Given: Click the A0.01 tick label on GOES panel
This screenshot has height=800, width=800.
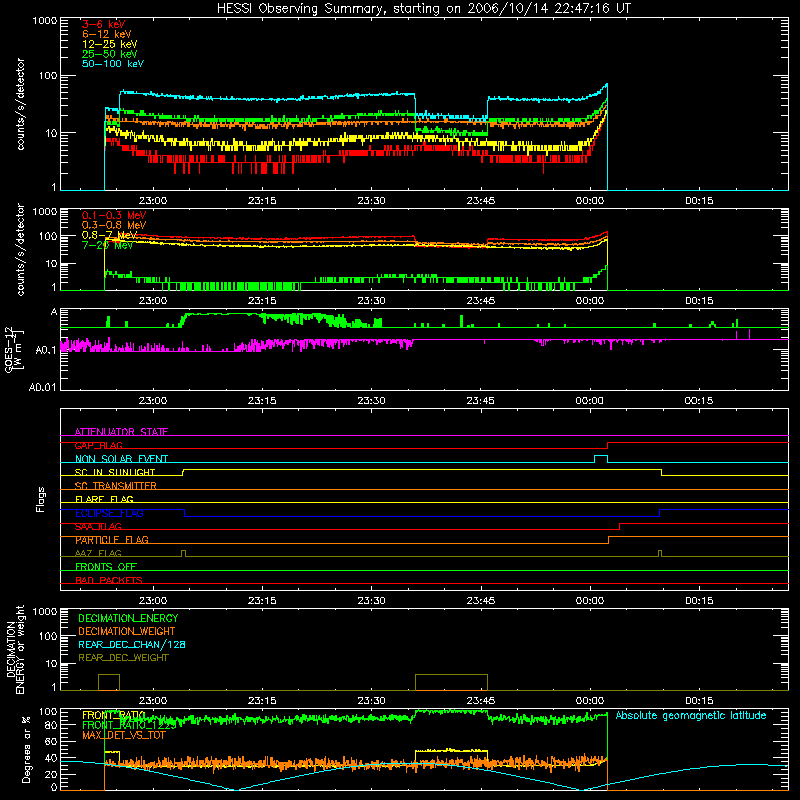Looking at the screenshot, I should coord(43,387).
